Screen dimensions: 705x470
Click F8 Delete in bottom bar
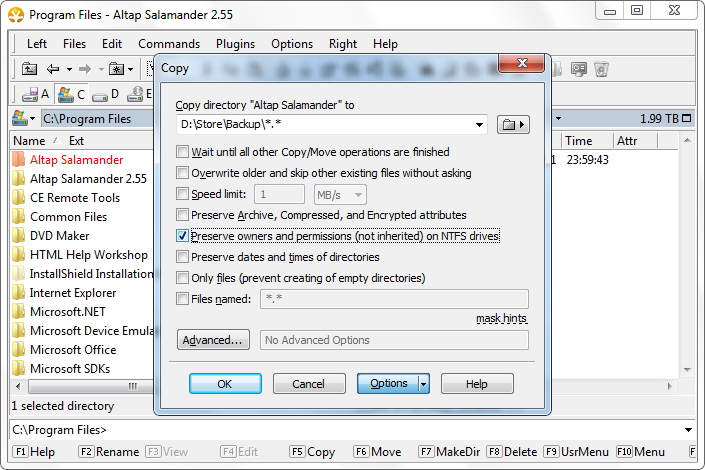[512, 452]
